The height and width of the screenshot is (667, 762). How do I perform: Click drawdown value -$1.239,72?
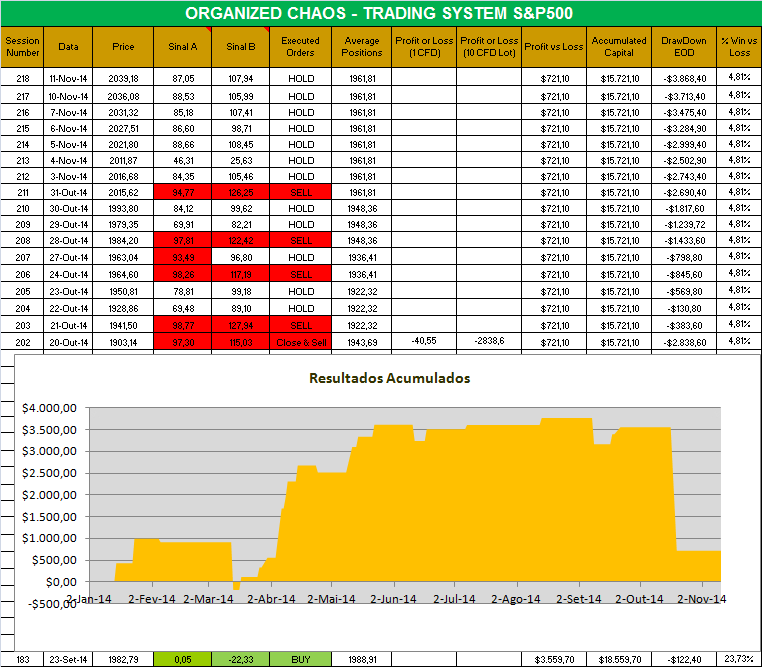pos(684,224)
